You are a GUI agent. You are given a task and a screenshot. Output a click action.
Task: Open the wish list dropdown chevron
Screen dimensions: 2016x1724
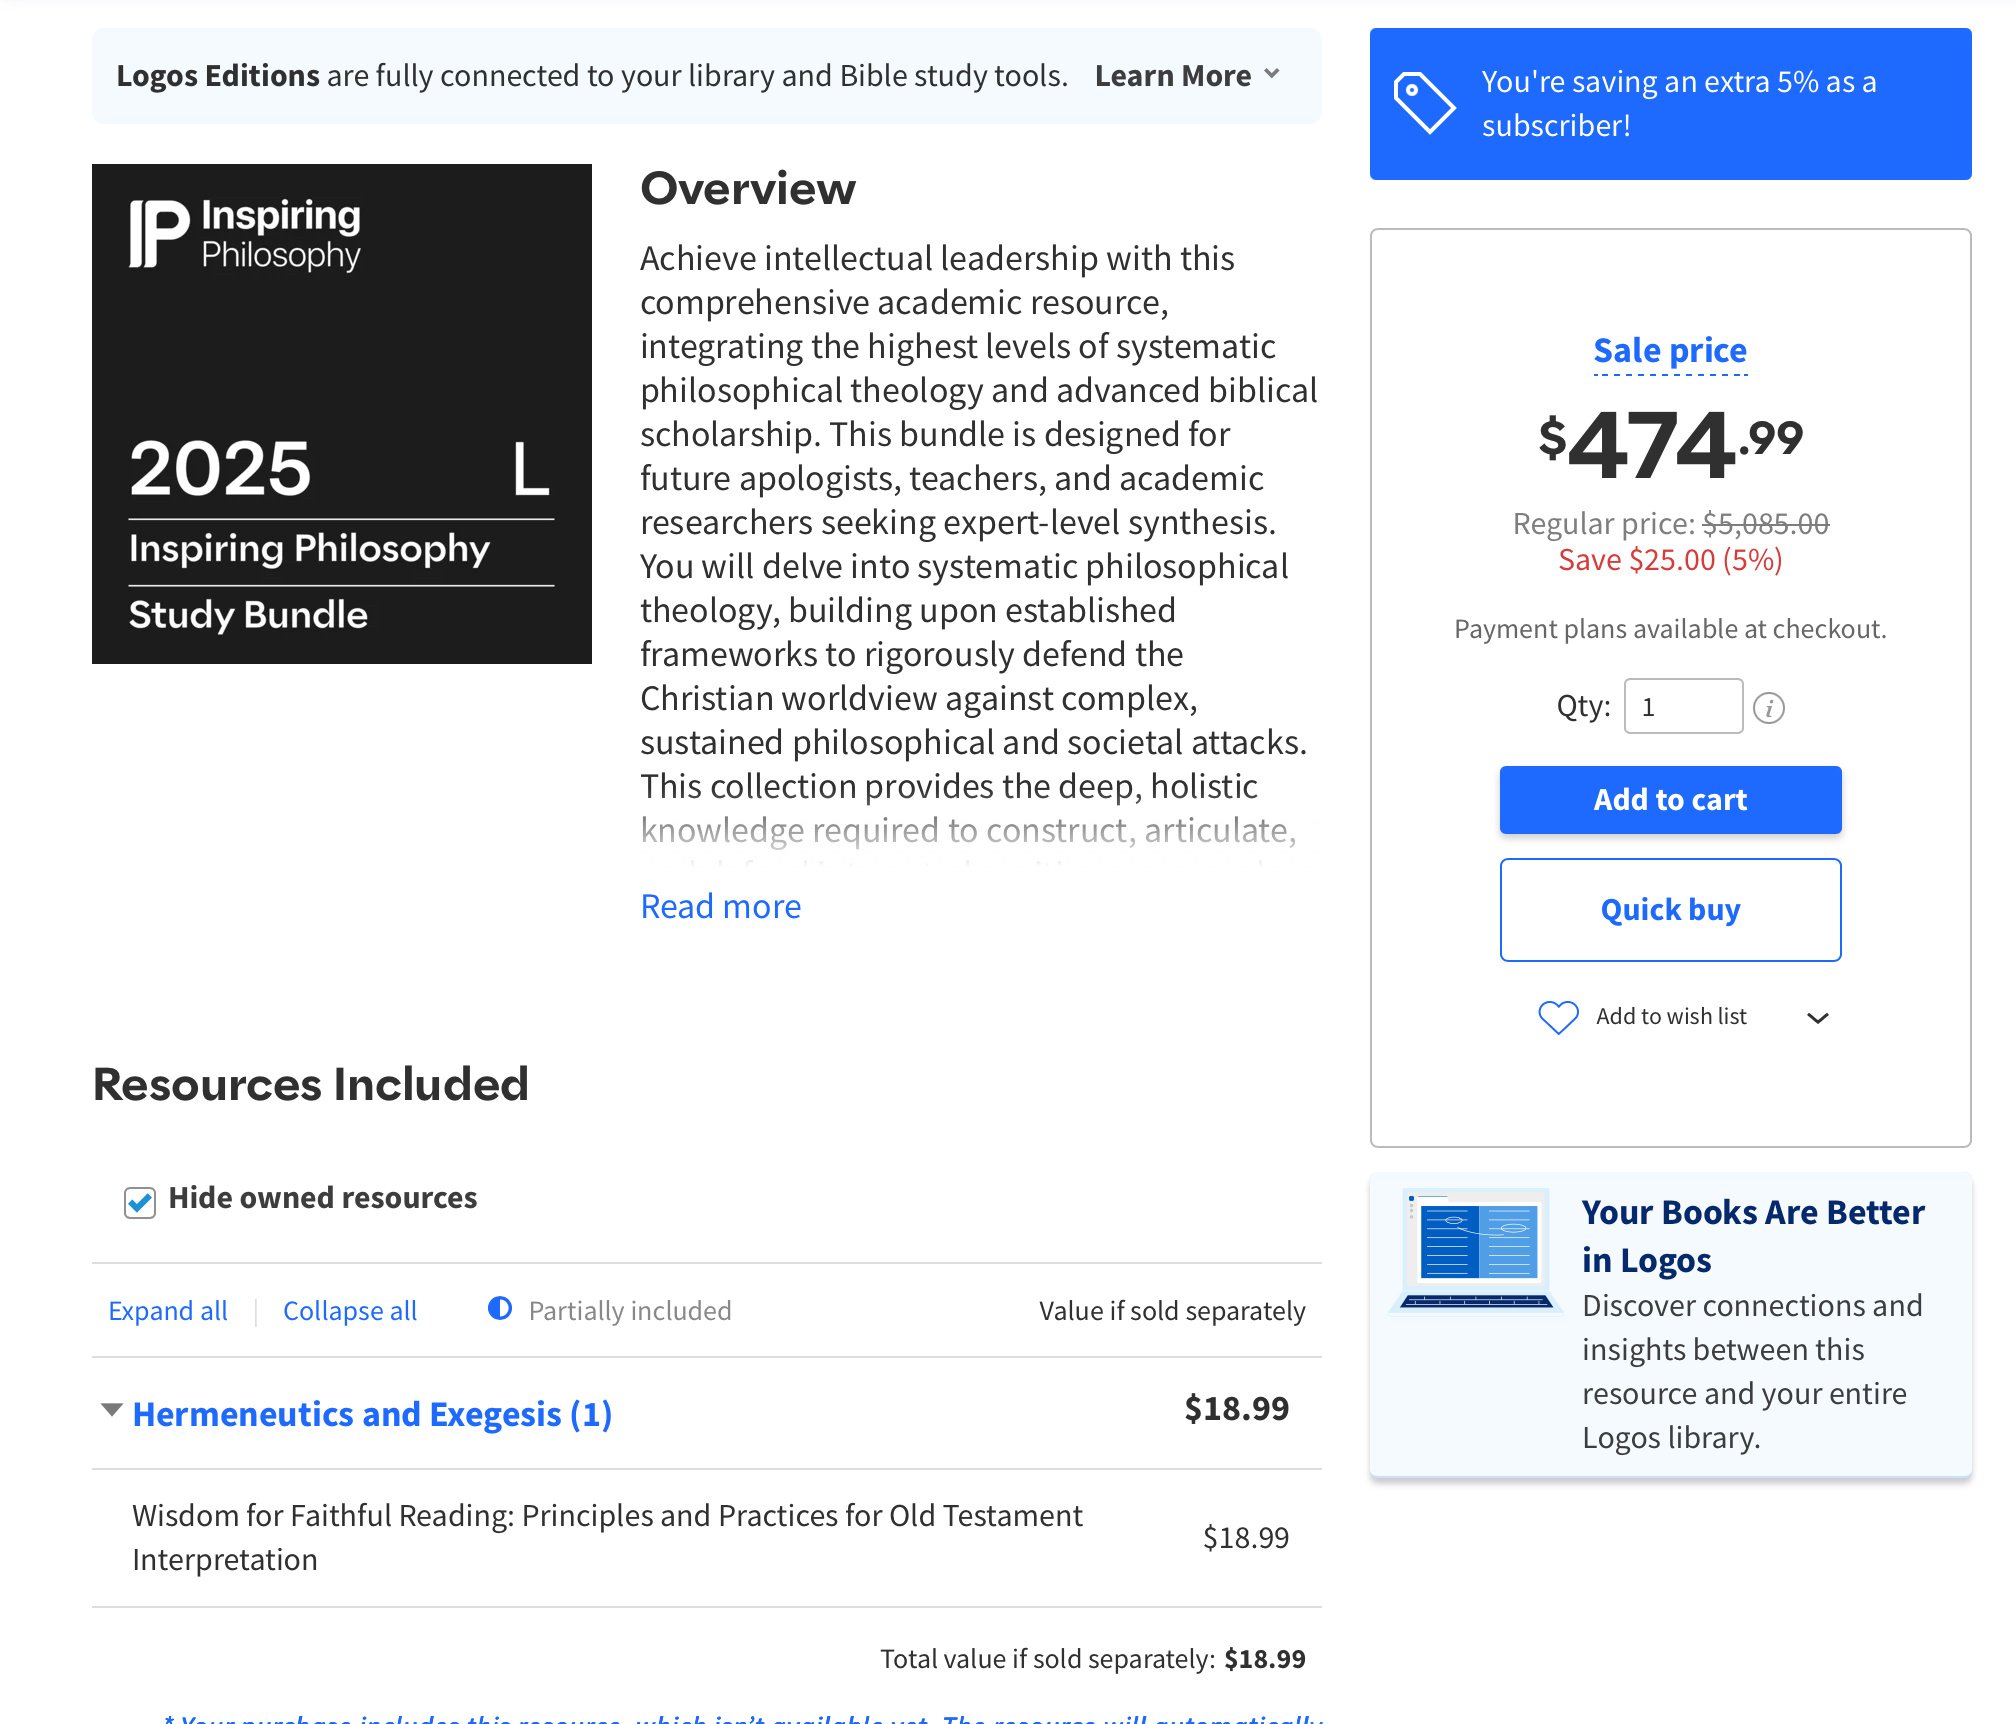point(1817,1018)
